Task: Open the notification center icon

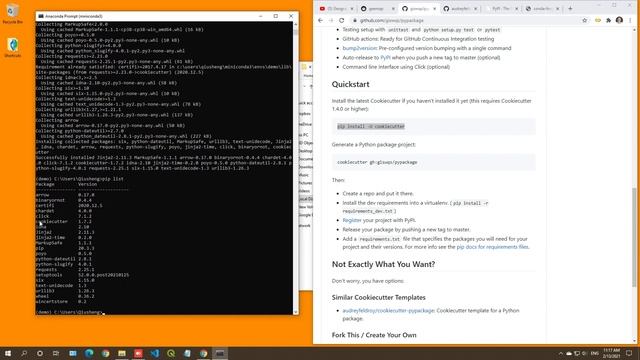Action: pos(629,353)
